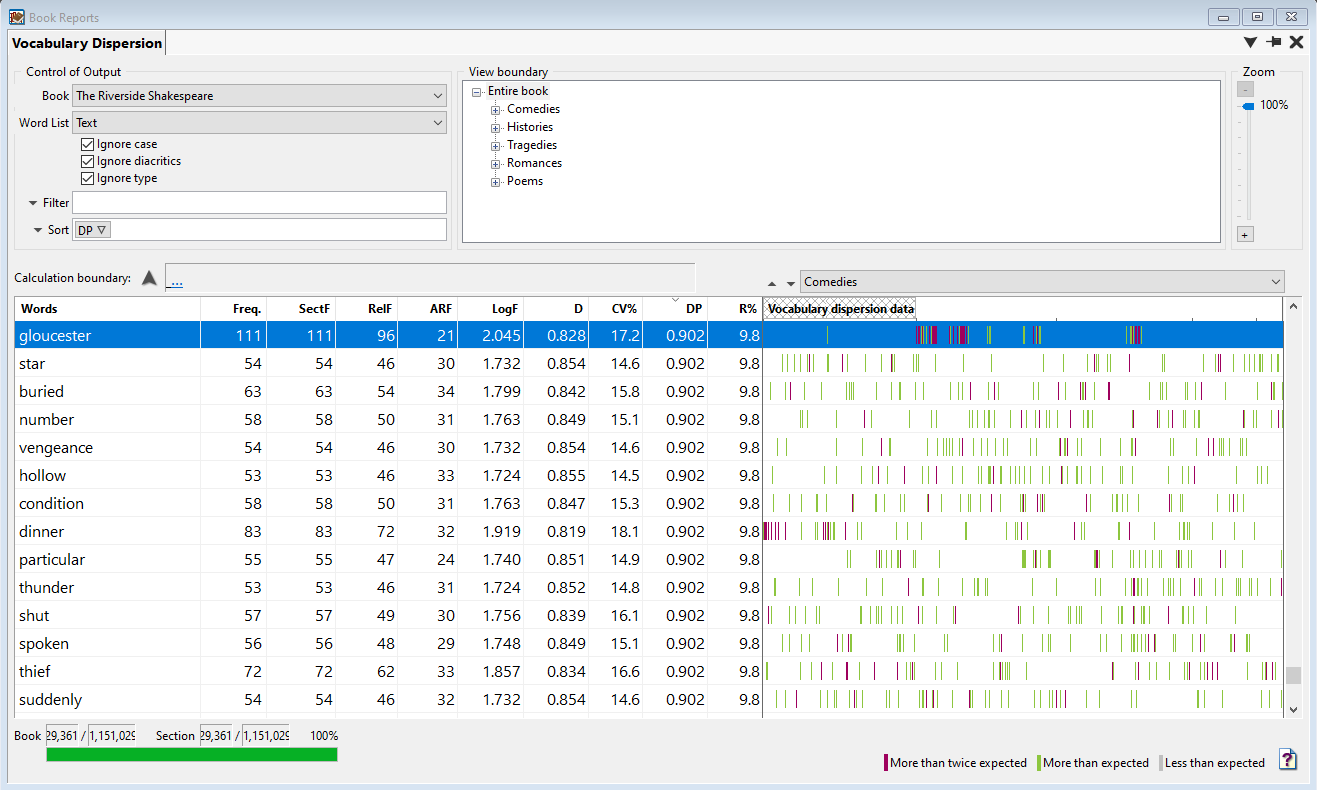Uncheck the Ignore case checkbox
This screenshot has height=790, width=1317.
[88, 144]
